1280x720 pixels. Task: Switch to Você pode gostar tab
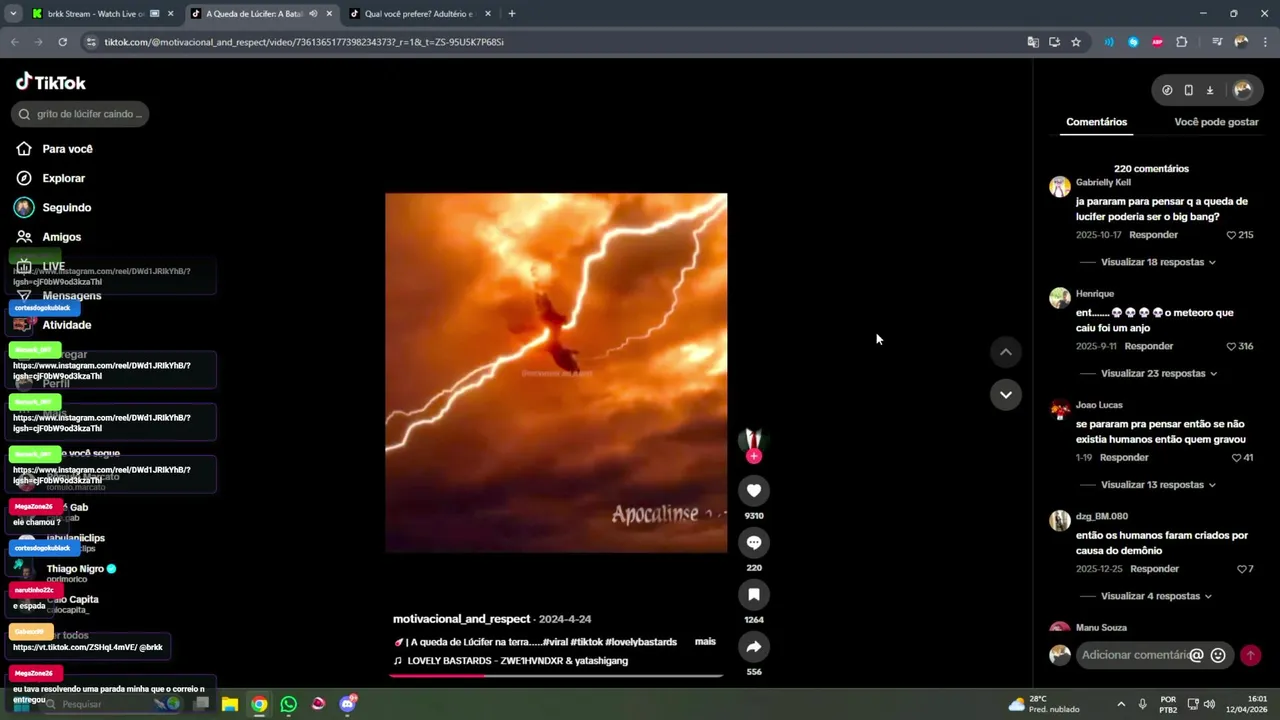1216,122
